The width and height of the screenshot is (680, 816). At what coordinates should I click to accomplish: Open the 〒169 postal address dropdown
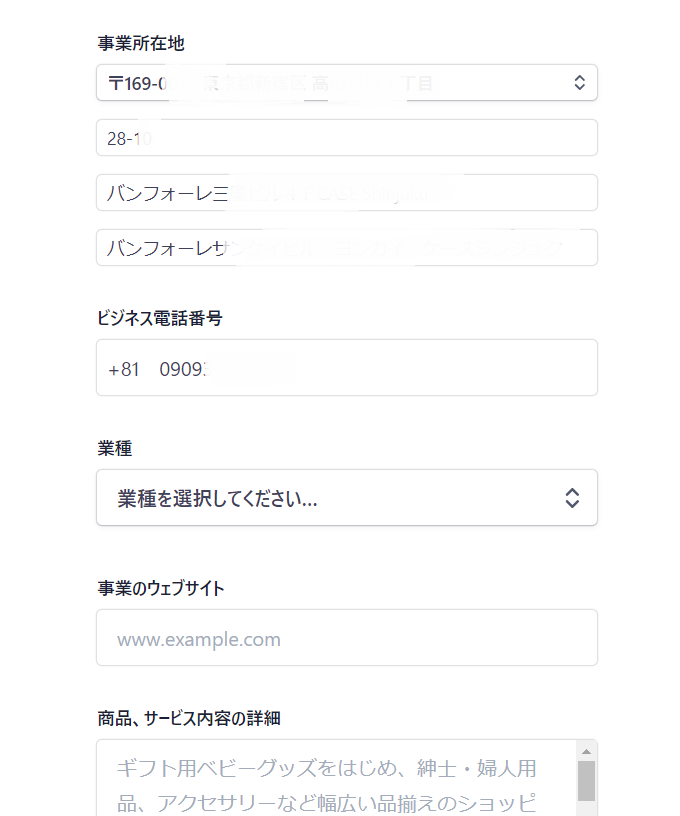coord(330,83)
